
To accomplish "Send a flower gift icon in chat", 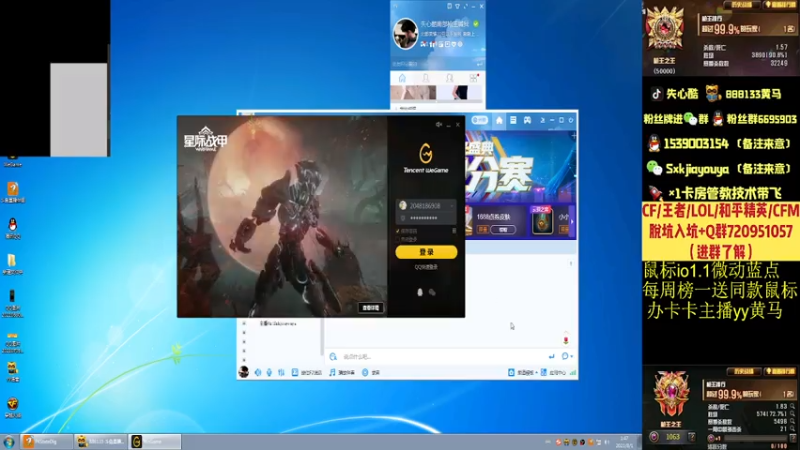I will [x=566, y=340].
